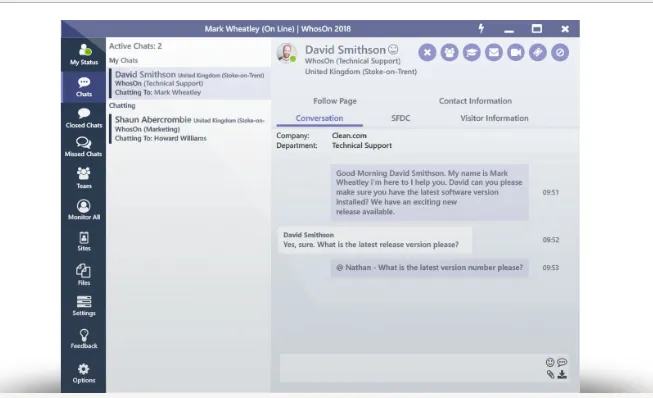Click the David Smithson header name
653x398 pixels.
pyautogui.click(x=345, y=50)
